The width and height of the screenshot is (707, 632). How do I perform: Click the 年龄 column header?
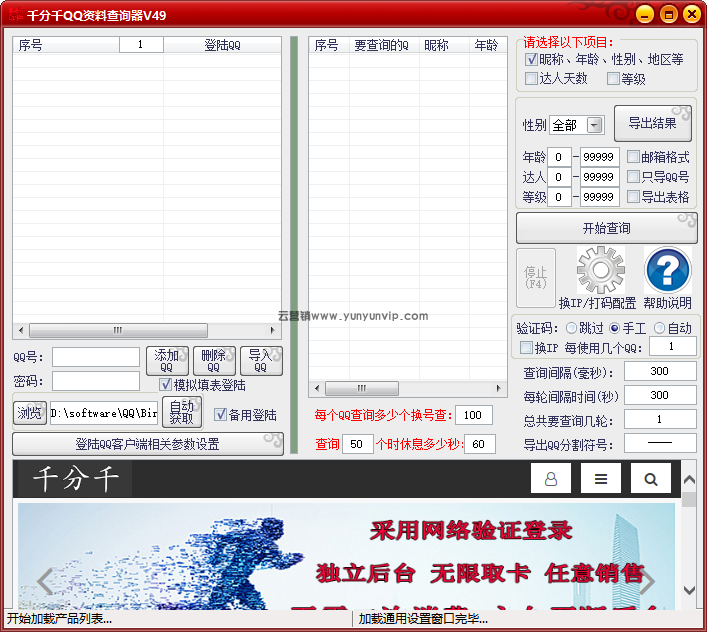488,45
